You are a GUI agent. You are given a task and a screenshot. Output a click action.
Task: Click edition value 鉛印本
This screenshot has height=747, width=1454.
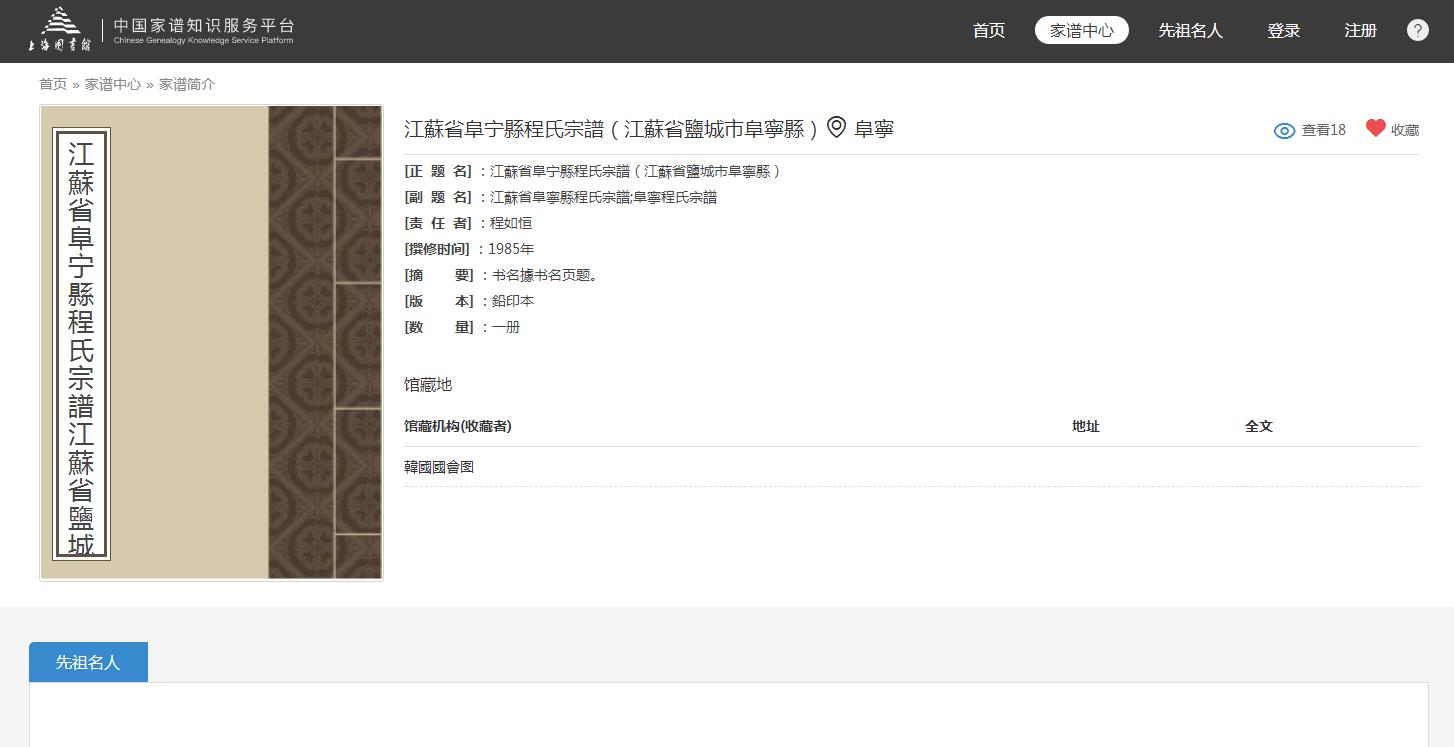[x=513, y=301]
